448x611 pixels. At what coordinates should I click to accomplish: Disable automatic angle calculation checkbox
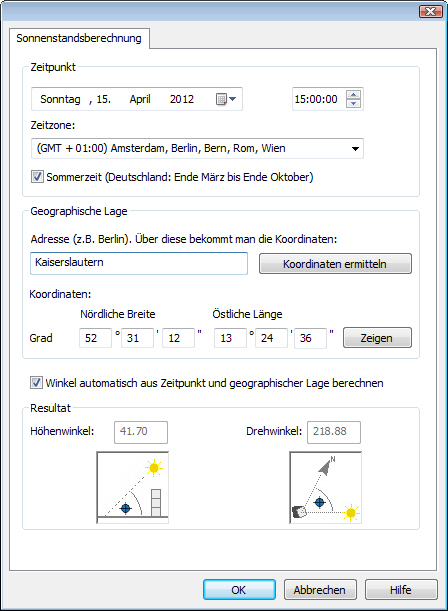pyautogui.click(x=36, y=383)
